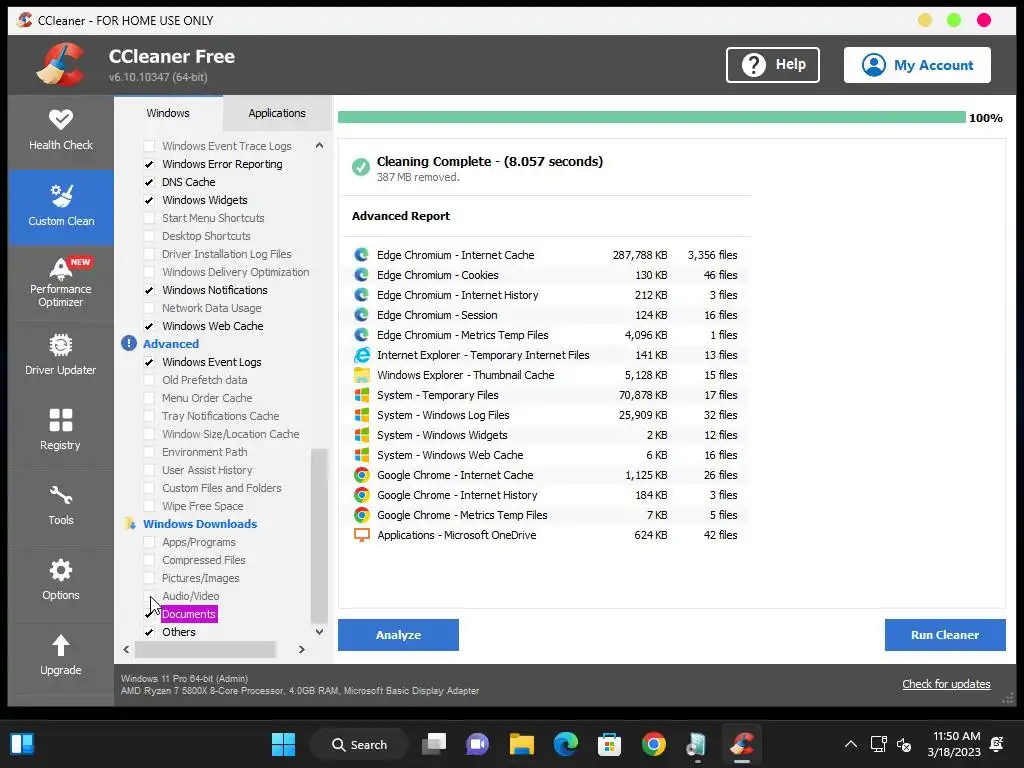The width and height of the screenshot is (1024, 768).
Task: Select Edge Chromium - Cookies row
Action: tap(547, 275)
